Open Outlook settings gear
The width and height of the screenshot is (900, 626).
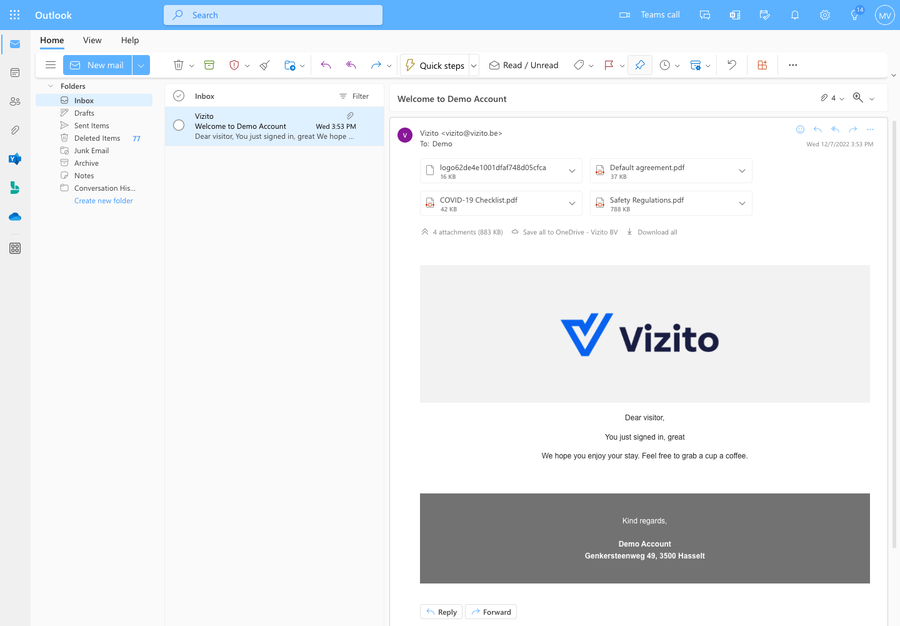[823, 15]
